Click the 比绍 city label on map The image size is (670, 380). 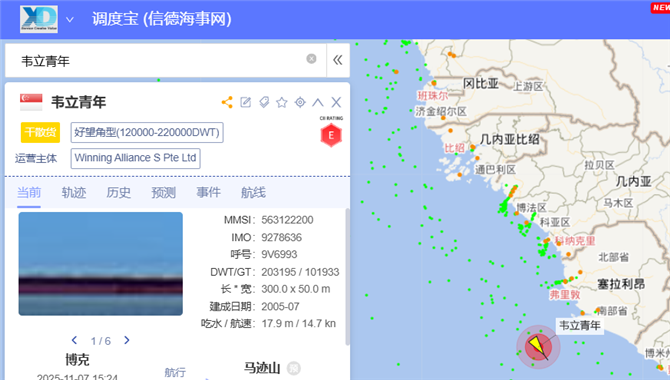point(454,148)
